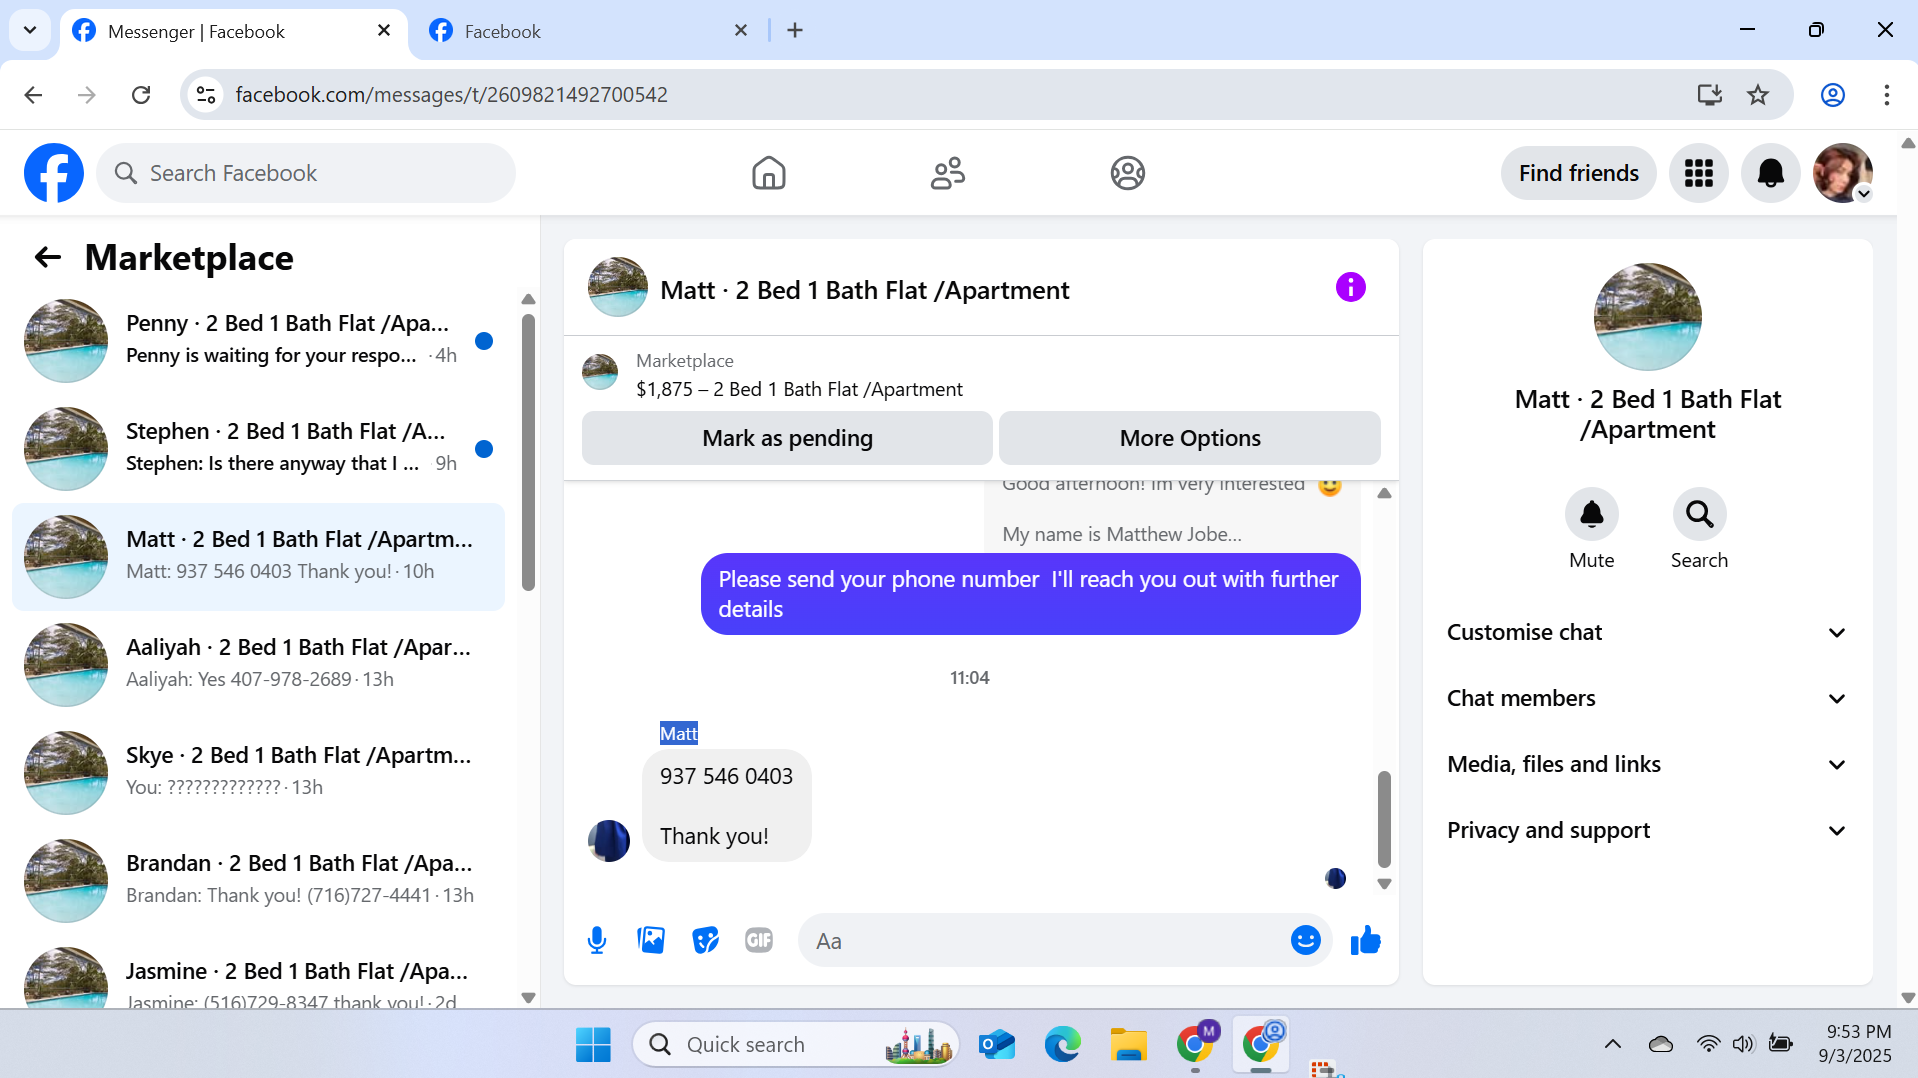This screenshot has width=1918, height=1078.
Task: Choose a sticker with the sticker icon
Action: click(x=705, y=940)
